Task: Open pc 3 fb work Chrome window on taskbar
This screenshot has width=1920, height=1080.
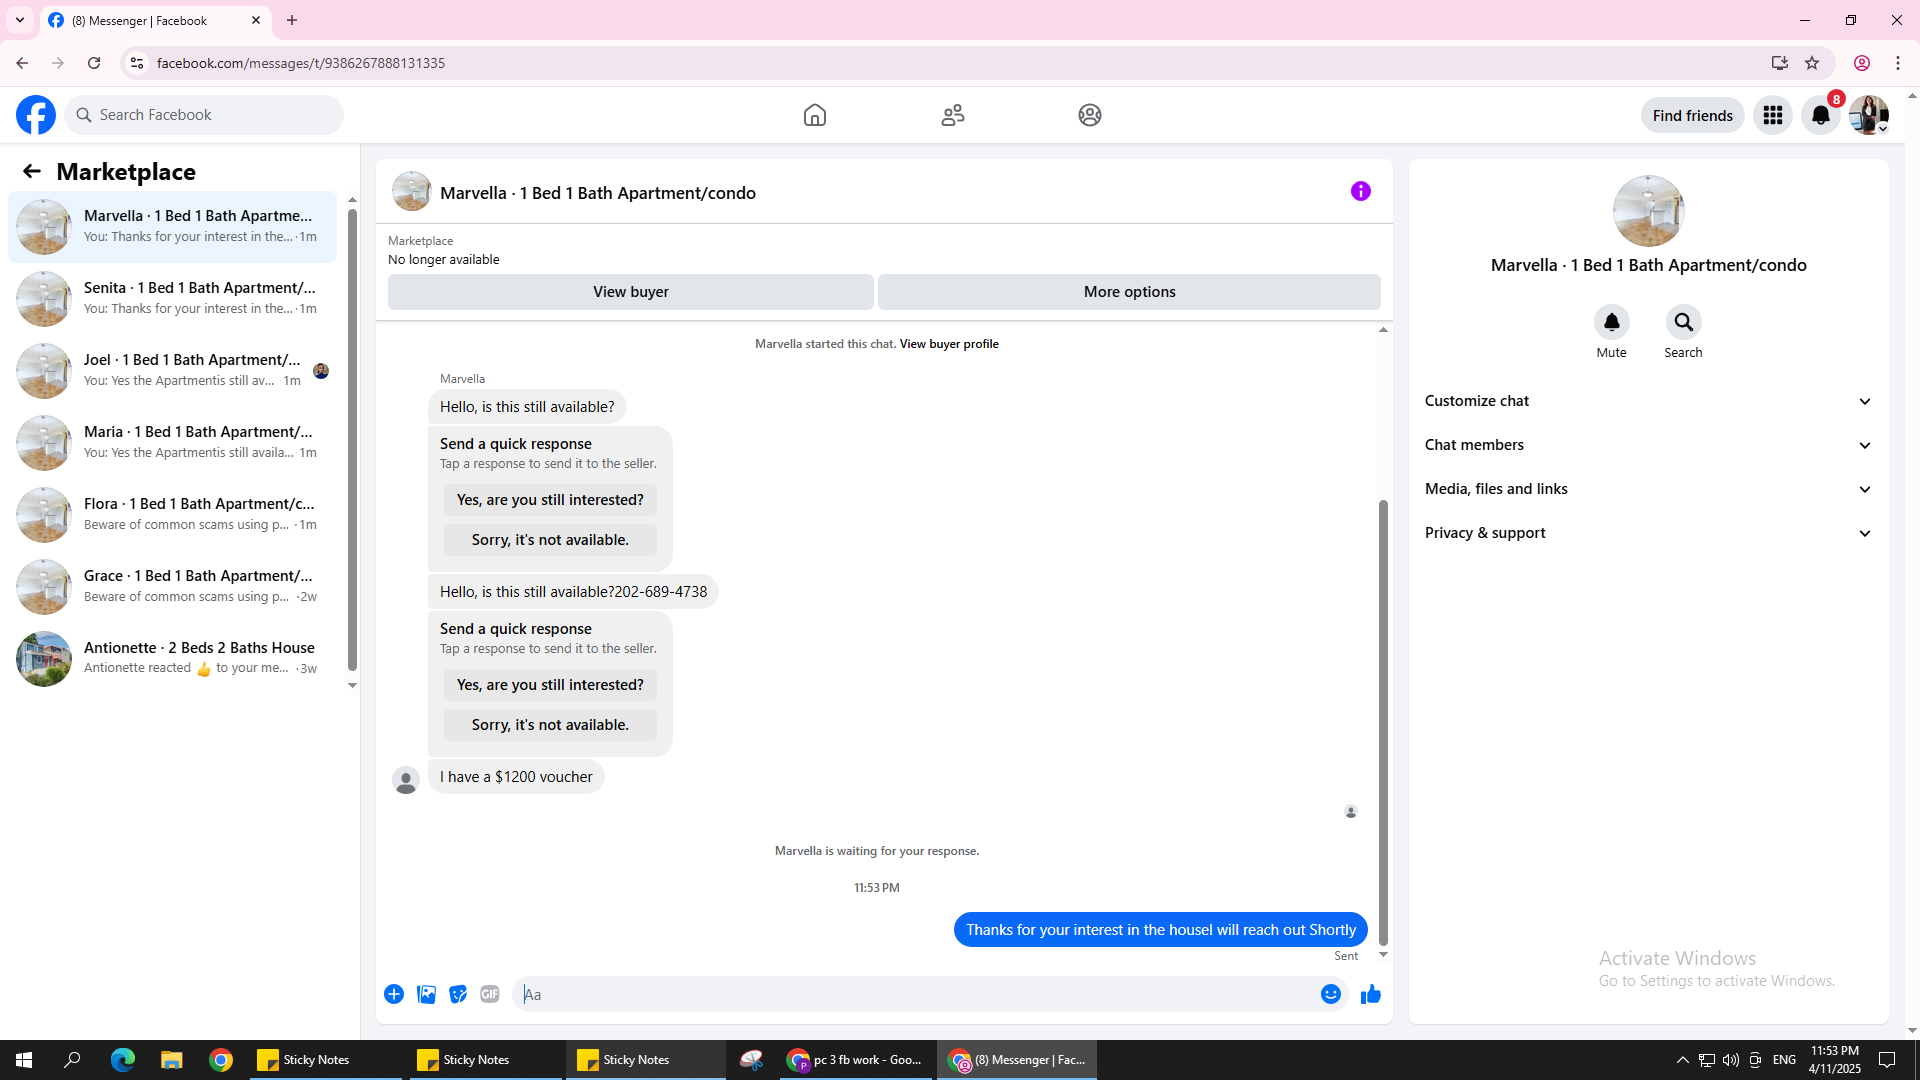Action: point(856,1060)
